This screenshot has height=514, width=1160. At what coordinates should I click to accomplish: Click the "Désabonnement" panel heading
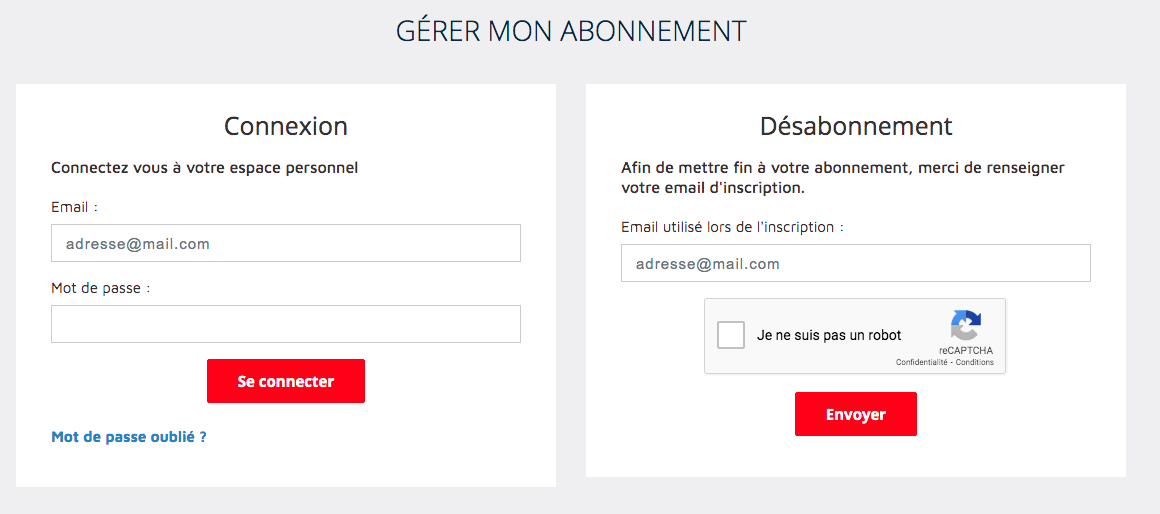tap(856, 126)
